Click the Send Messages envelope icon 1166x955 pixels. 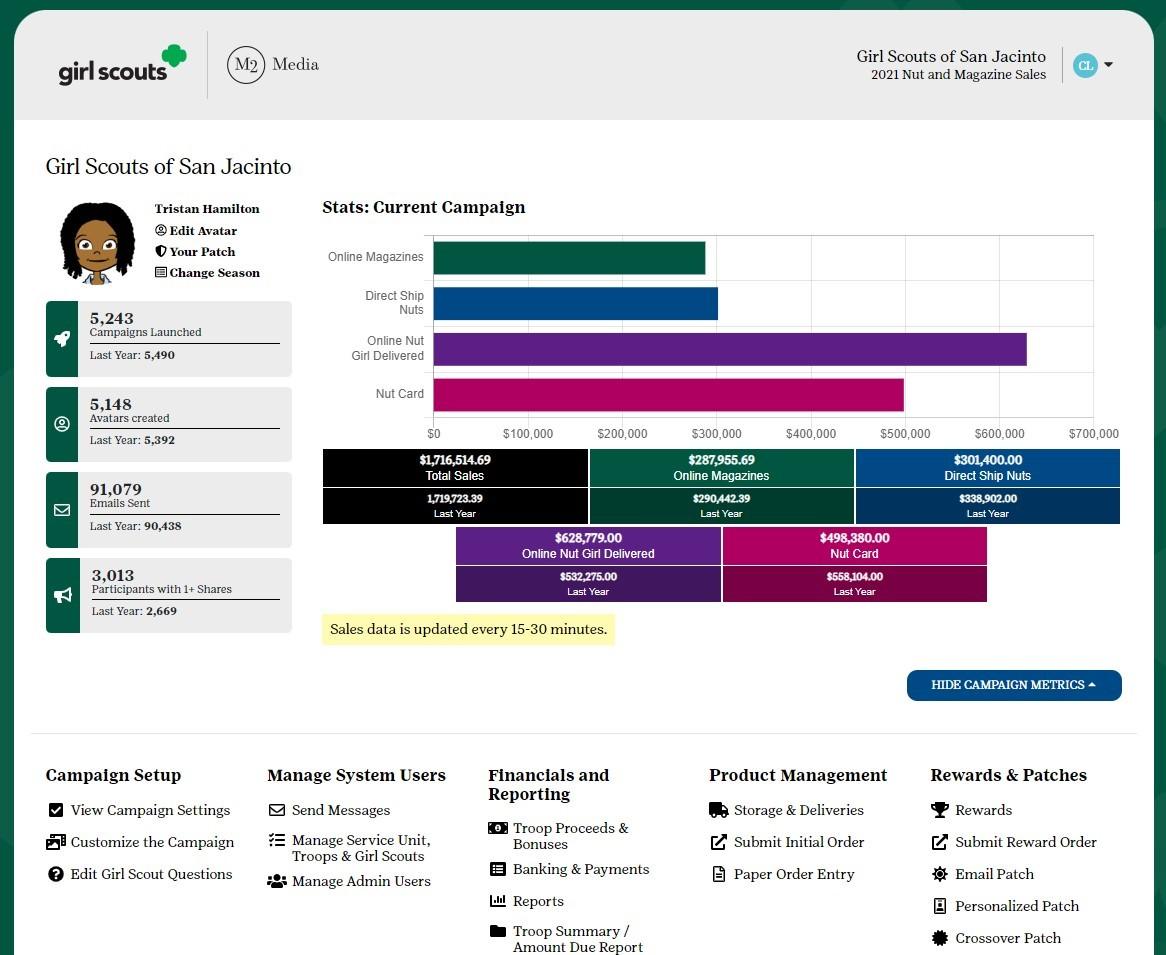point(277,810)
